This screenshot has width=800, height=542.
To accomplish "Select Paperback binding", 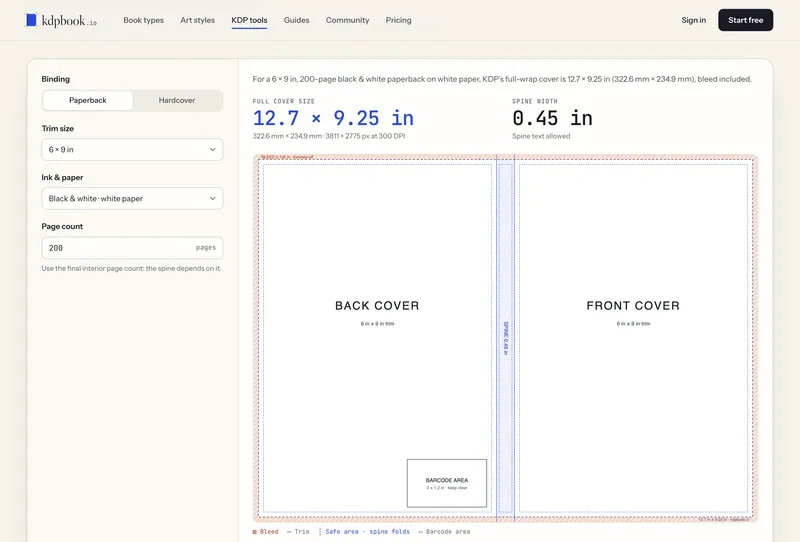I will [x=88, y=101].
